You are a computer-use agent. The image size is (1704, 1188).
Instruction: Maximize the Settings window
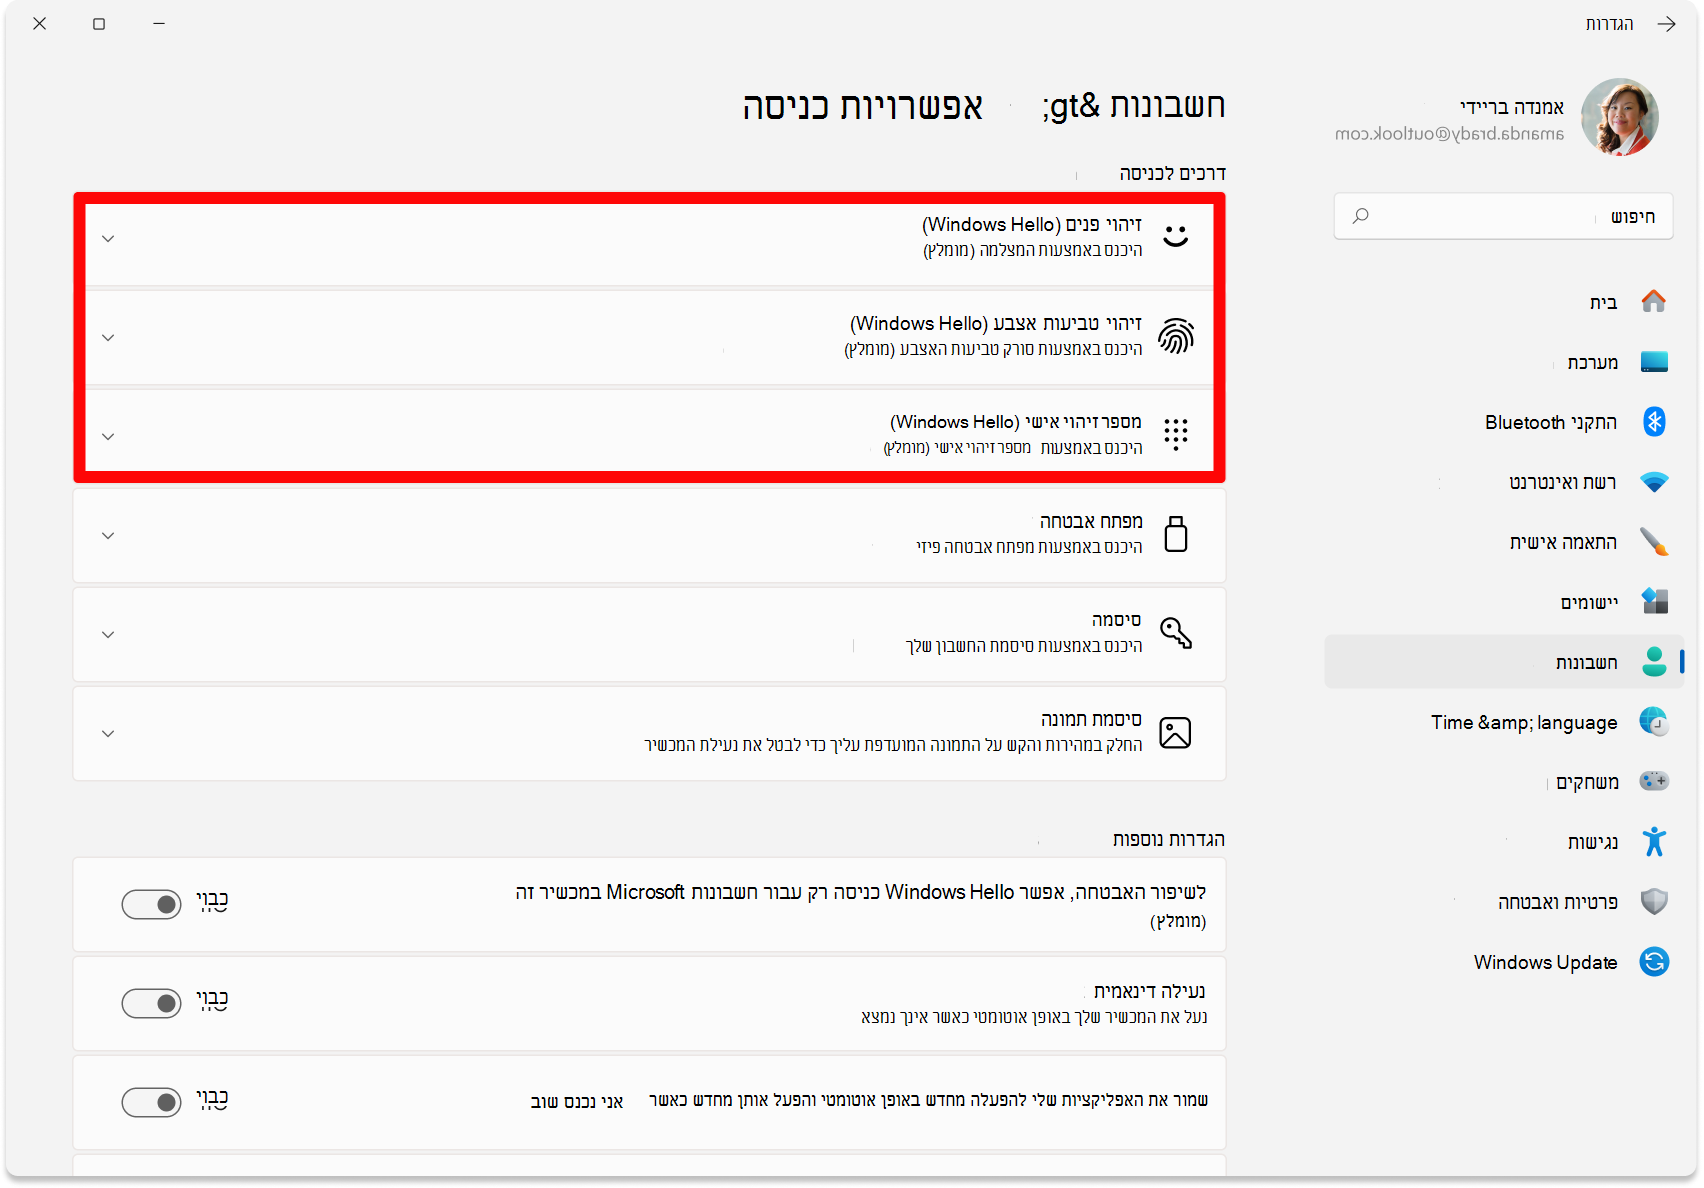pyautogui.click(x=99, y=24)
